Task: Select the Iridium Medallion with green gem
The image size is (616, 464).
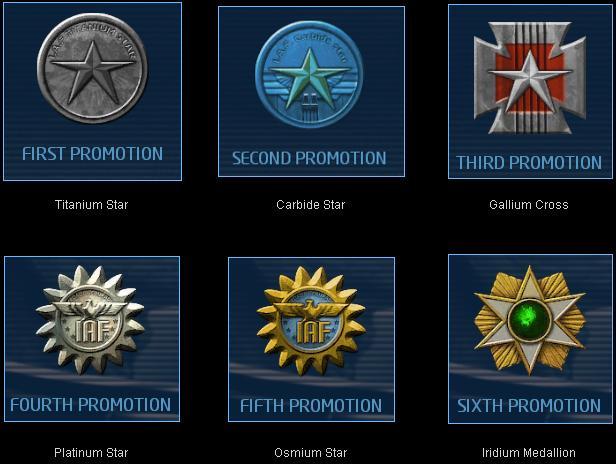Action: pos(530,320)
